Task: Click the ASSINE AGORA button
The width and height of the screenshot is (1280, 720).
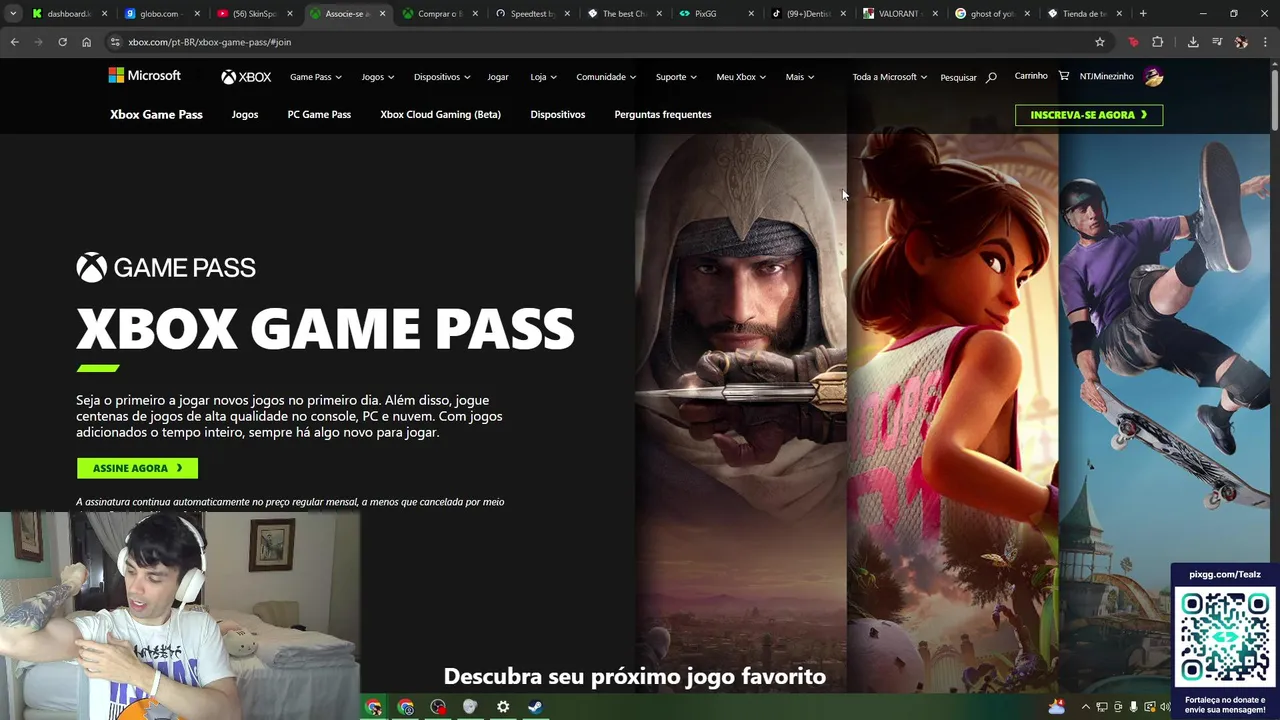Action: [x=137, y=468]
